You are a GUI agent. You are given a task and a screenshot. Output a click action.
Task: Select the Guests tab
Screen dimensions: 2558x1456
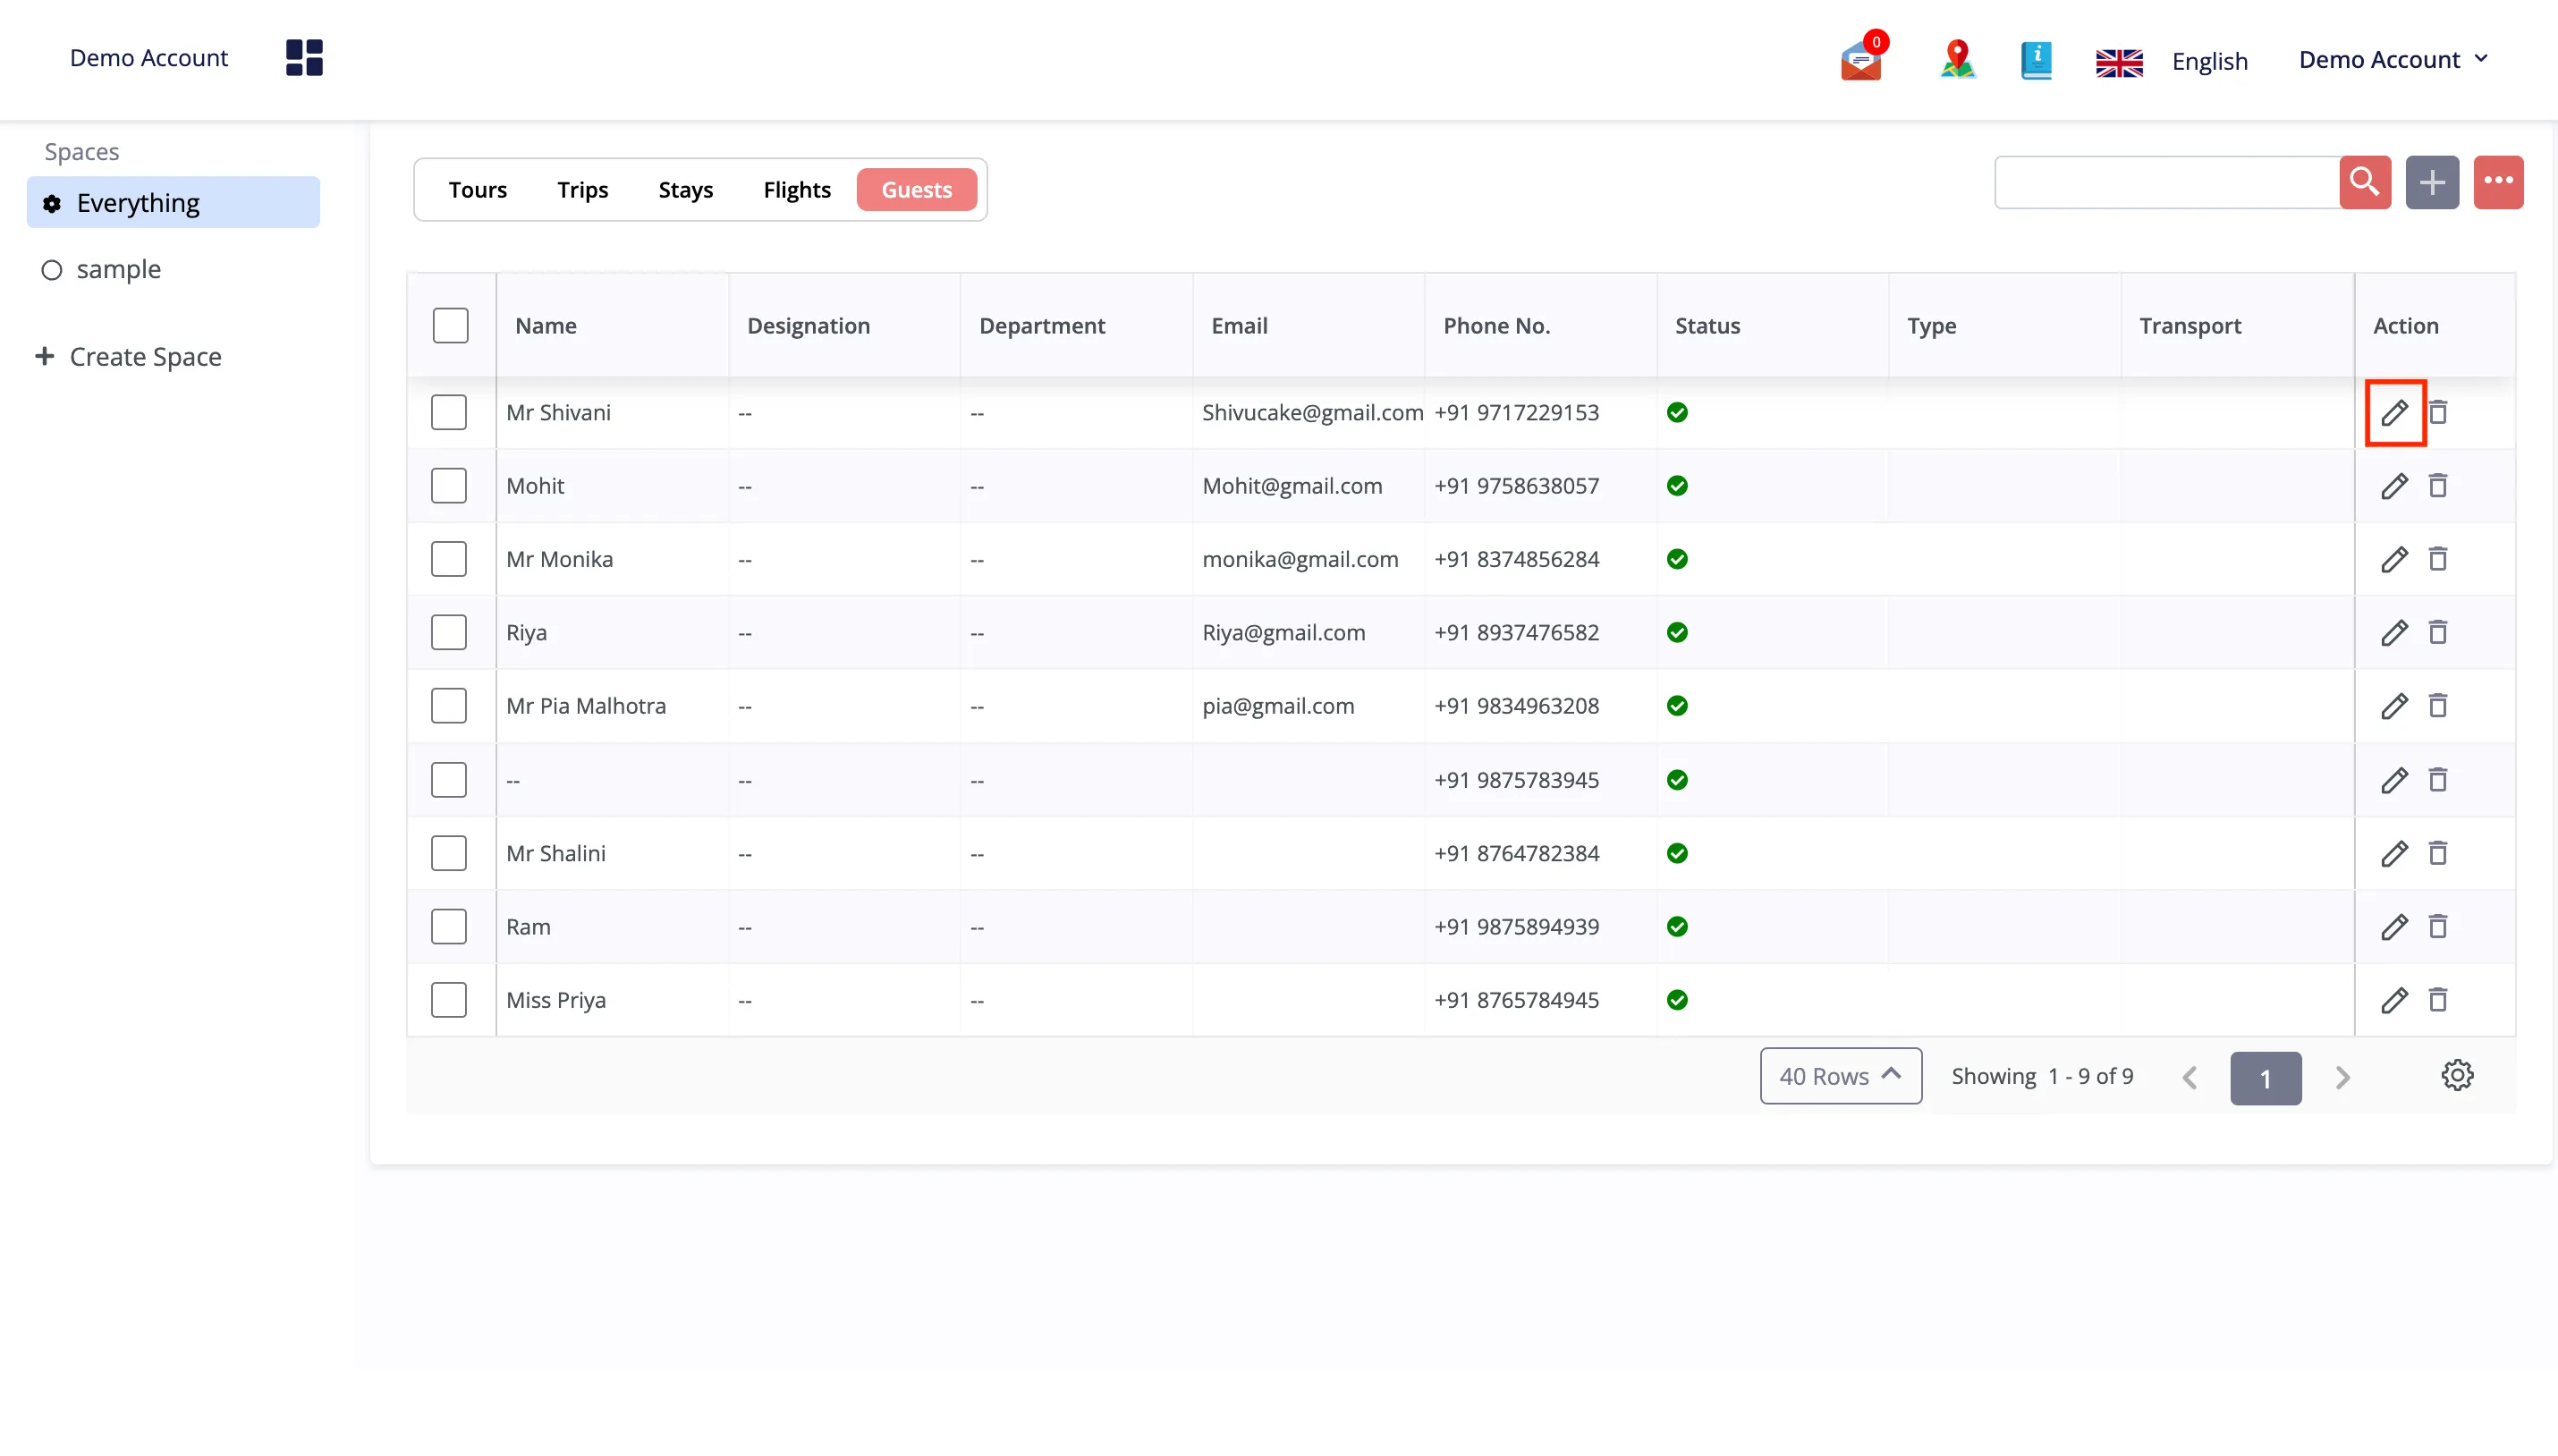coord(917,190)
